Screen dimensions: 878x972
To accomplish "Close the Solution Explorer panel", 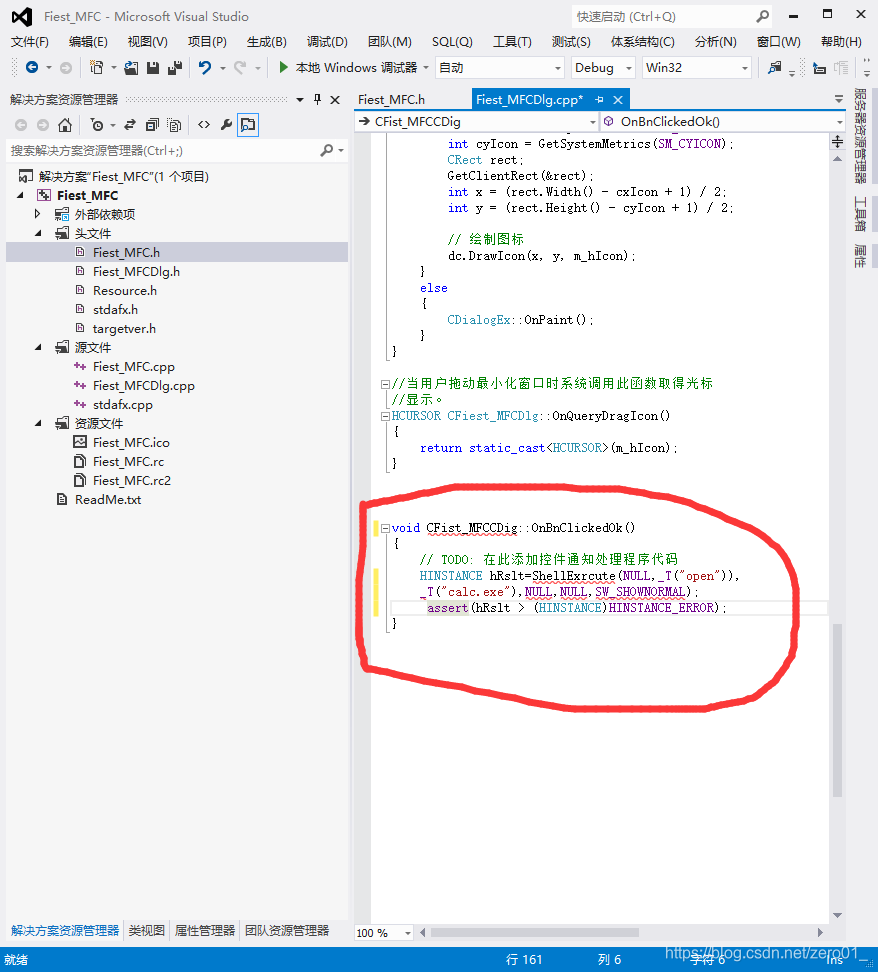I will [335, 99].
